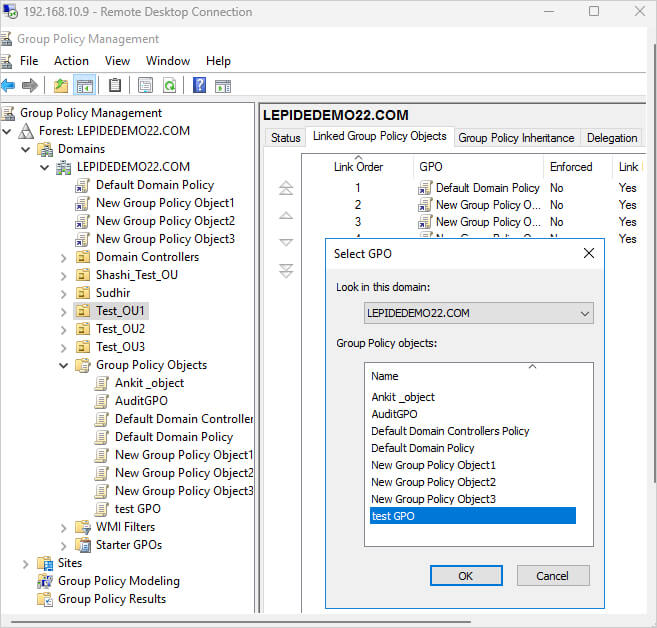Image resolution: width=657 pixels, height=628 pixels.
Task: Click the Sites folder icon
Action: [45, 563]
